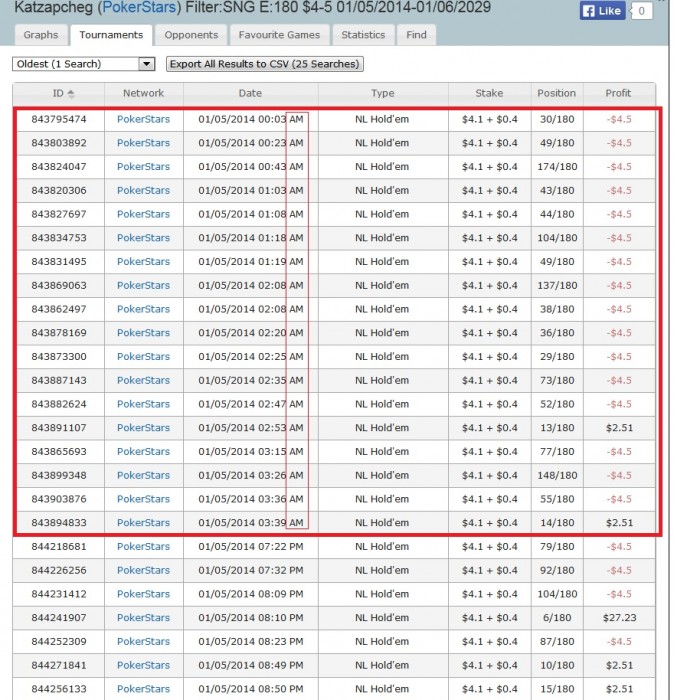674x700 pixels.
Task: Click position 174/180 cell
Action: [x=557, y=167]
